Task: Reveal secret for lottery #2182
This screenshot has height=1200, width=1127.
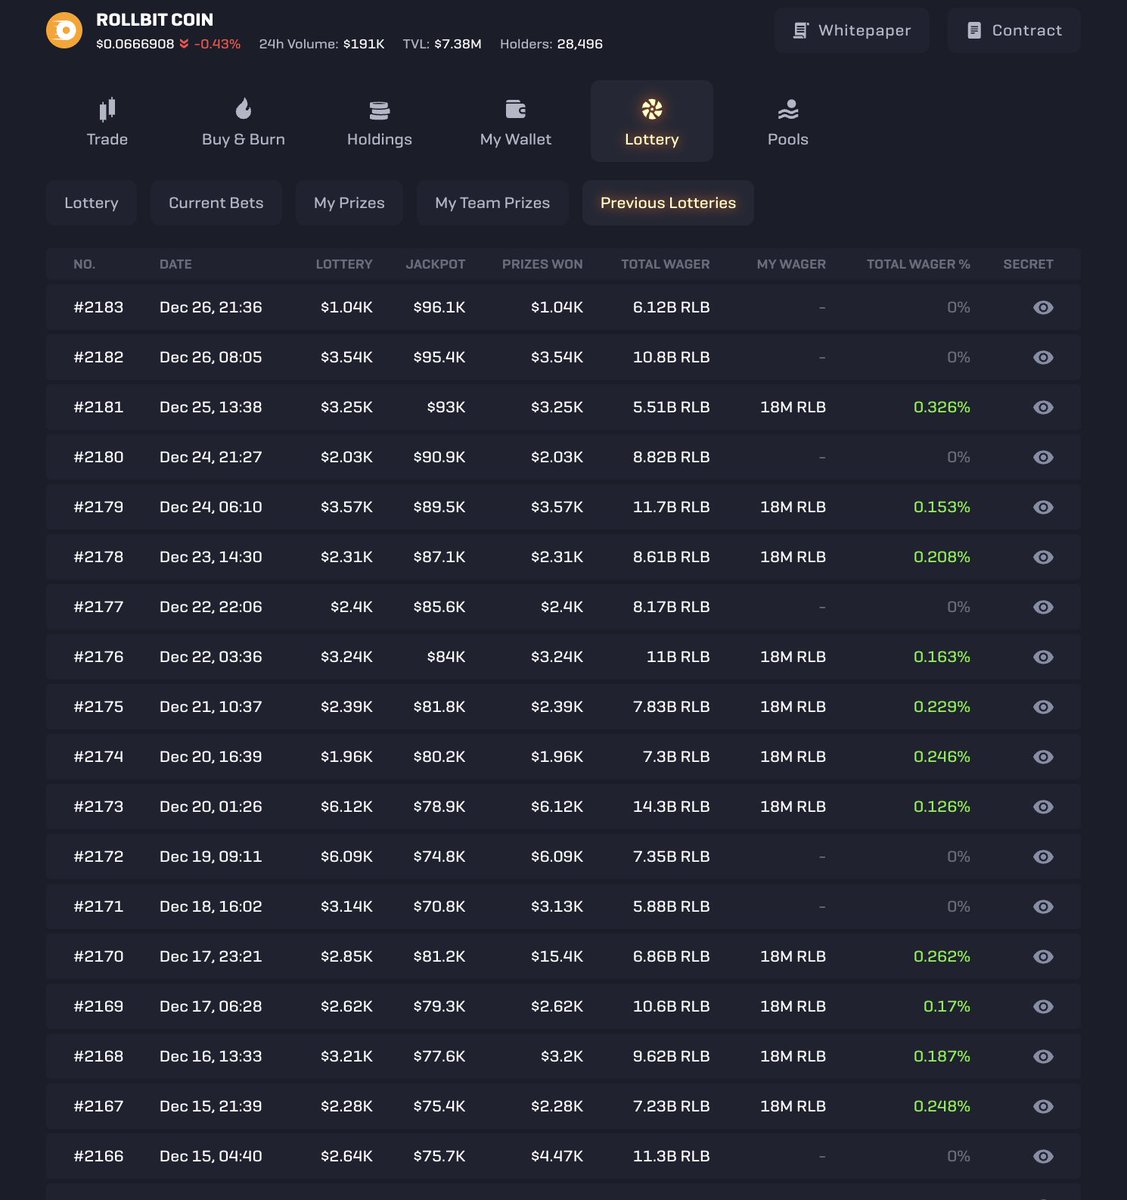Action: (1043, 358)
